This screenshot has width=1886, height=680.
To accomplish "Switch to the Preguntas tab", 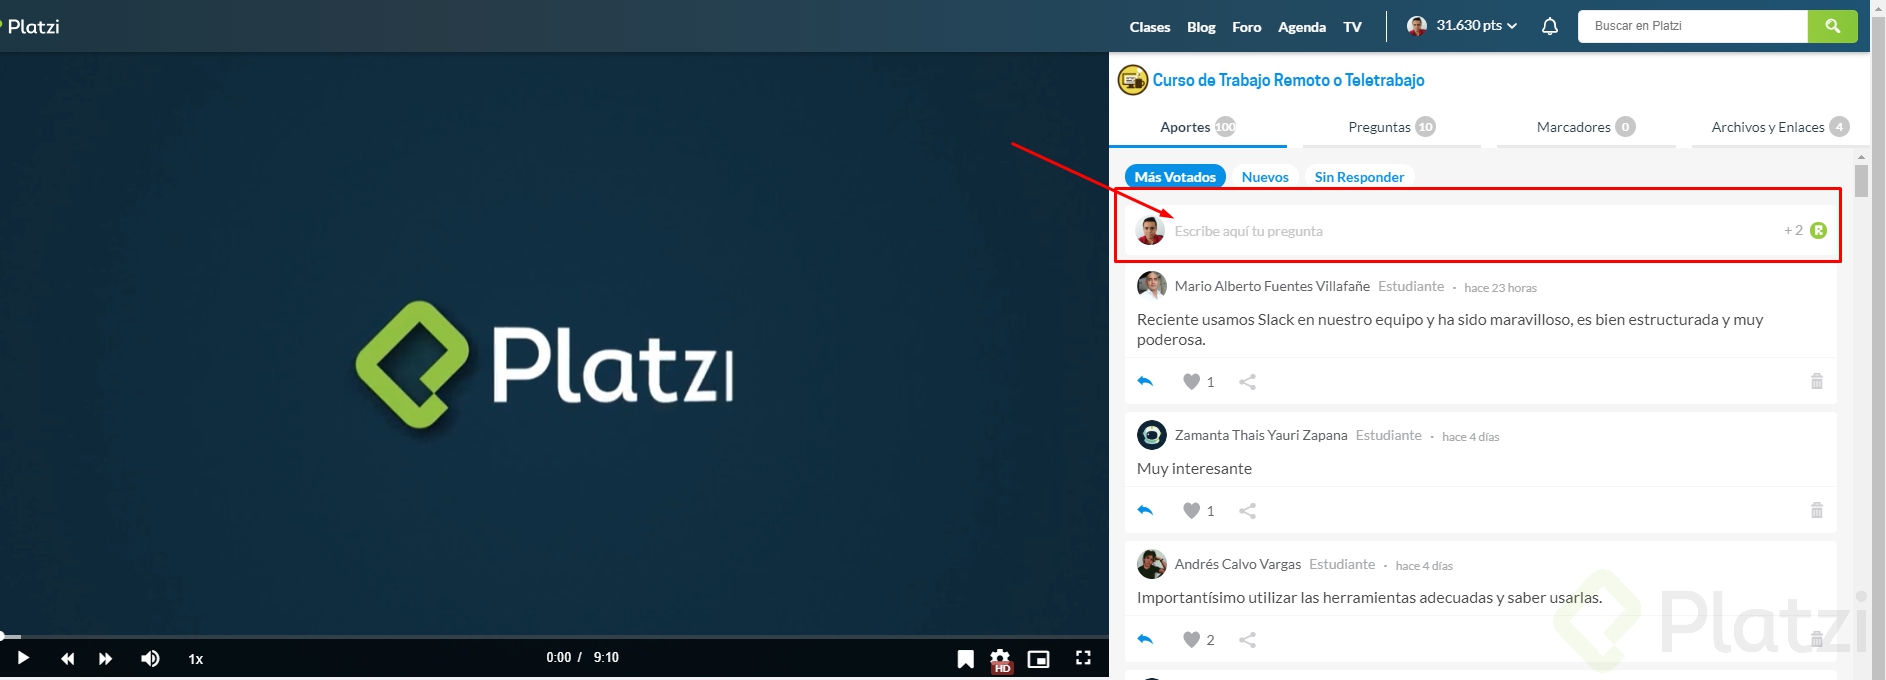I will coord(1391,127).
